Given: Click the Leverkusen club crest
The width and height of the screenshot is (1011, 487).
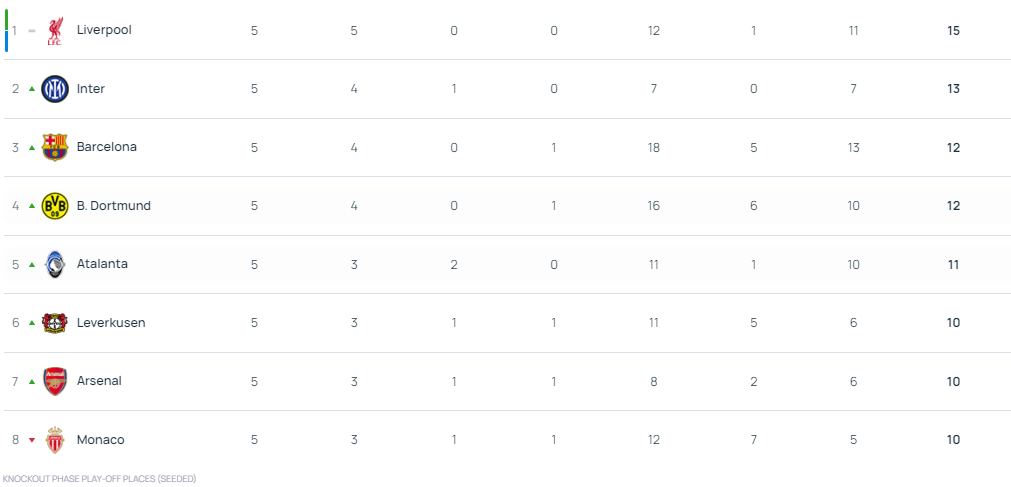Looking at the screenshot, I should [55, 323].
